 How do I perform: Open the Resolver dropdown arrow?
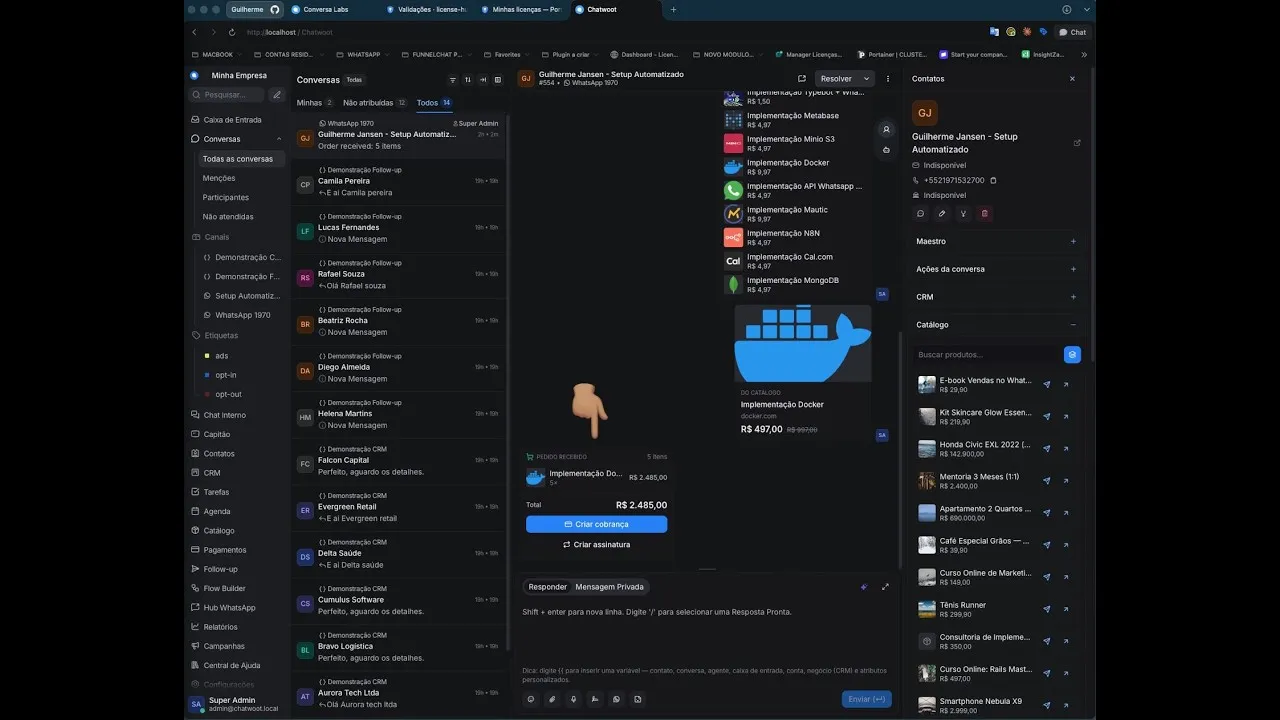[866, 79]
